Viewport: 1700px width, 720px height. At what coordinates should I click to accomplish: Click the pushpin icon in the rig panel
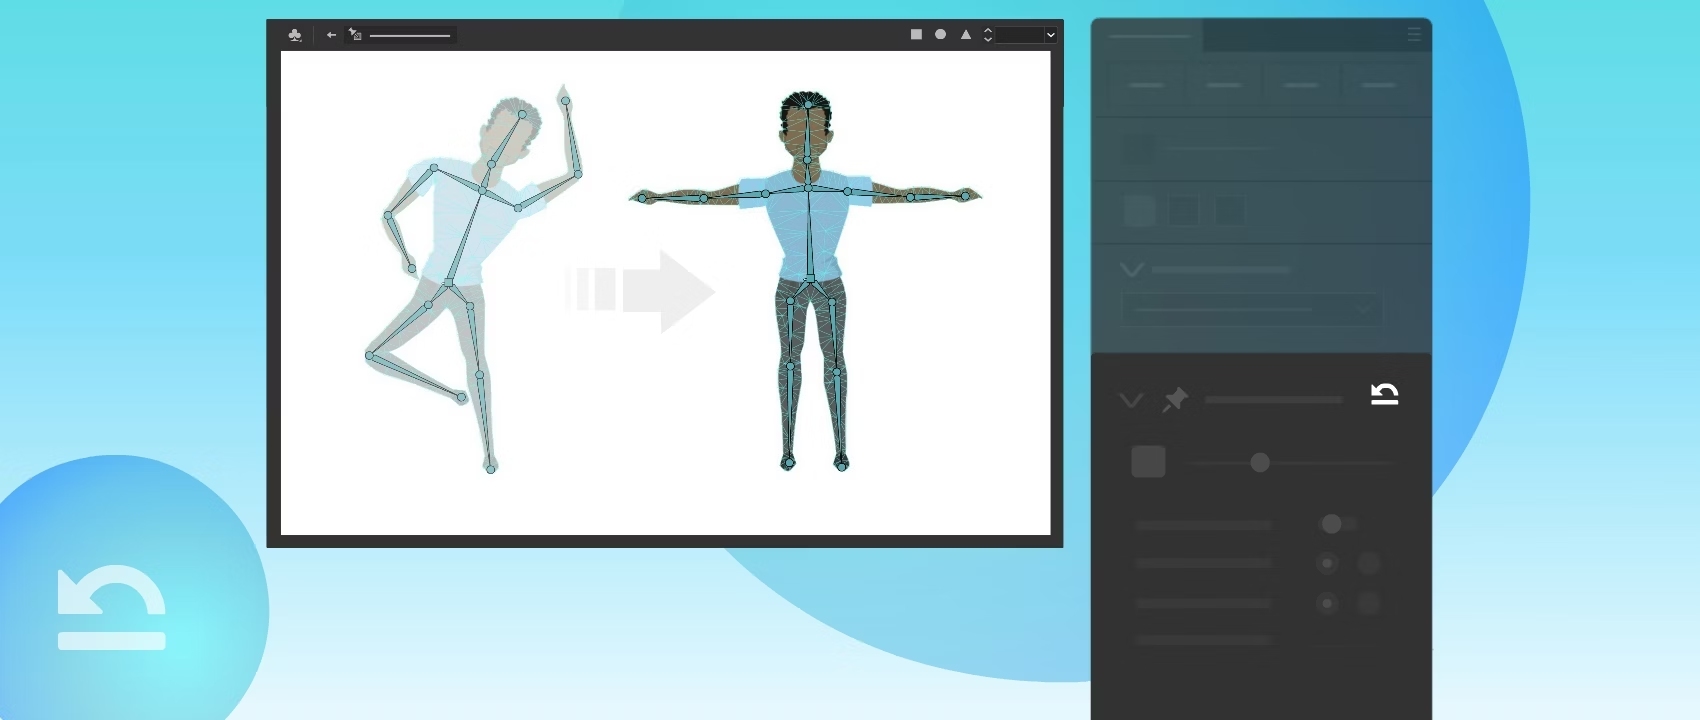coord(1174,400)
